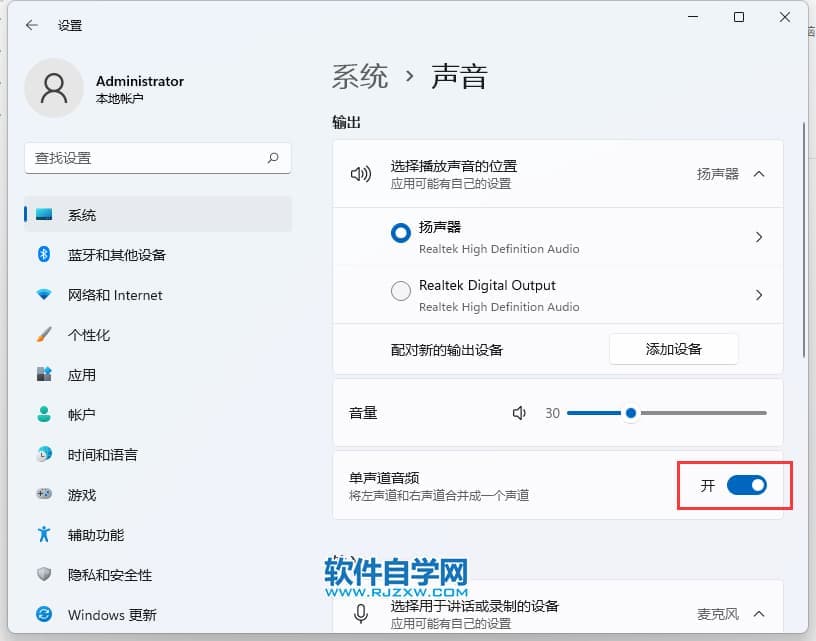Click the back arrow in the title bar

(x=31, y=25)
